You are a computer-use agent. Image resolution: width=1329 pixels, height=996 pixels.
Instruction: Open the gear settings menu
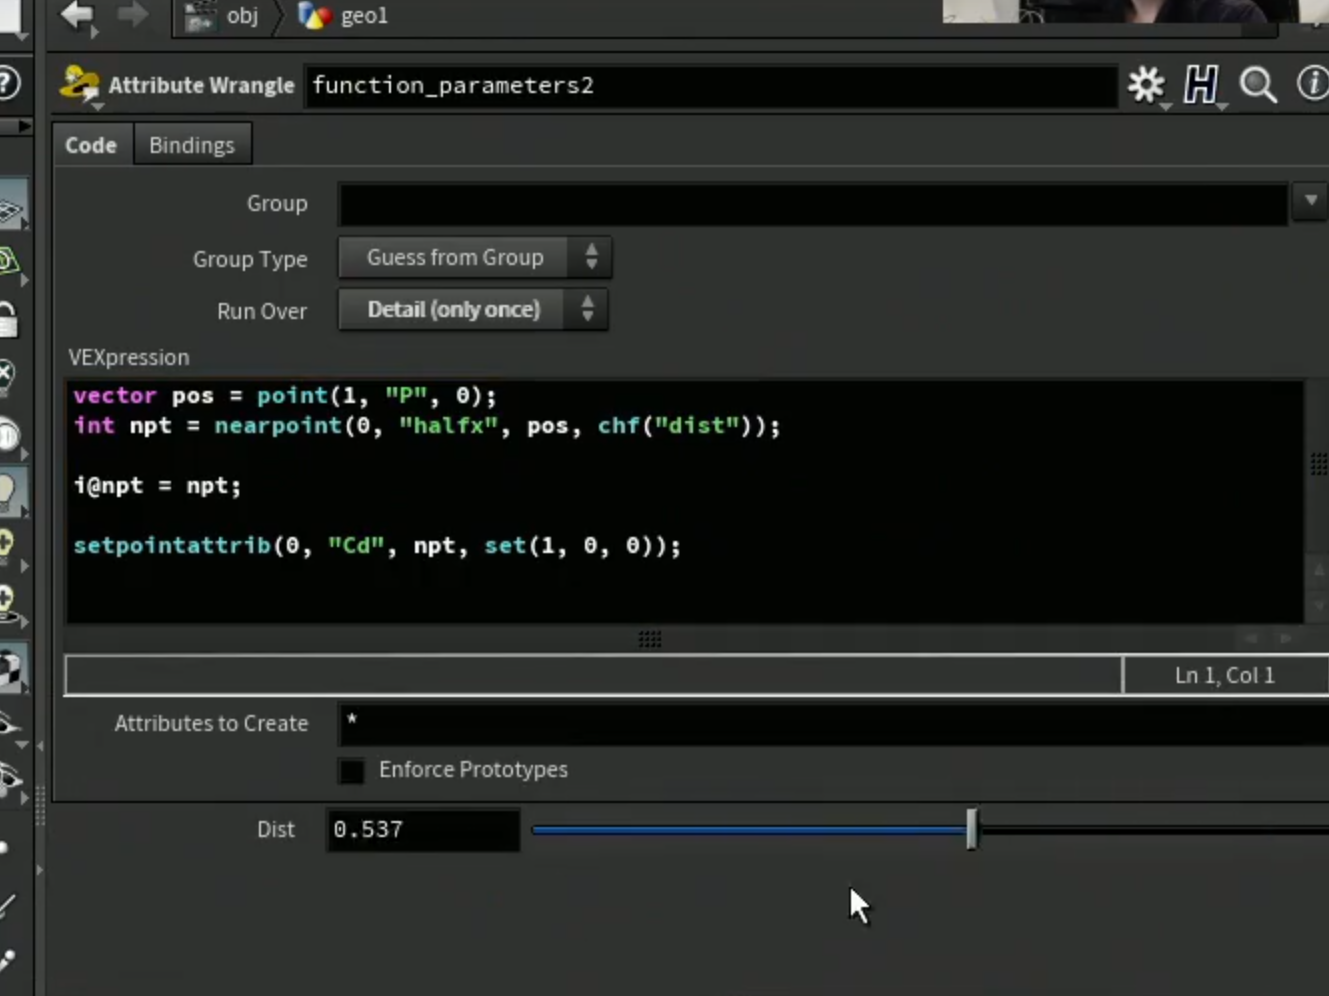click(x=1146, y=85)
